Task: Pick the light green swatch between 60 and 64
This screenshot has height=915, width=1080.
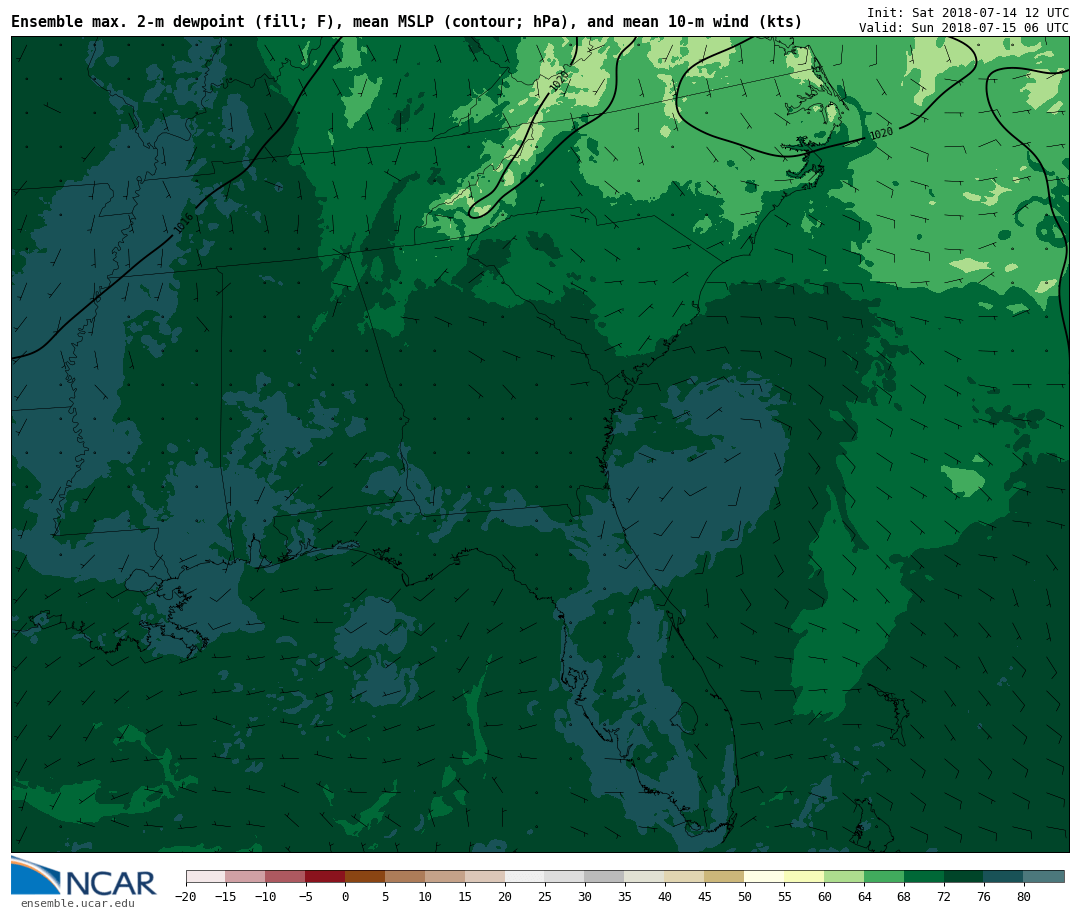Action: tap(844, 877)
